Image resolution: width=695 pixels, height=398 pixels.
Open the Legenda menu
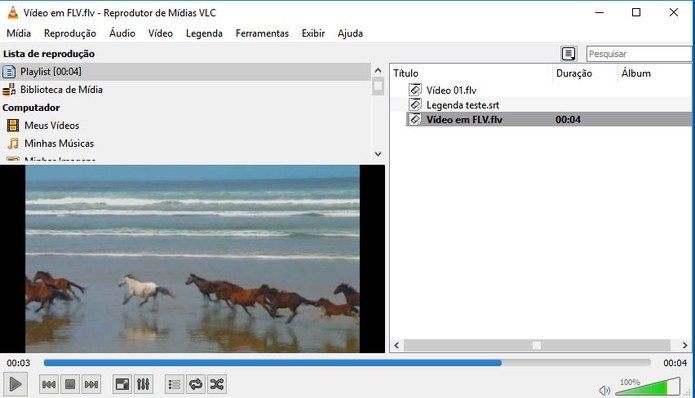click(x=204, y=33)
